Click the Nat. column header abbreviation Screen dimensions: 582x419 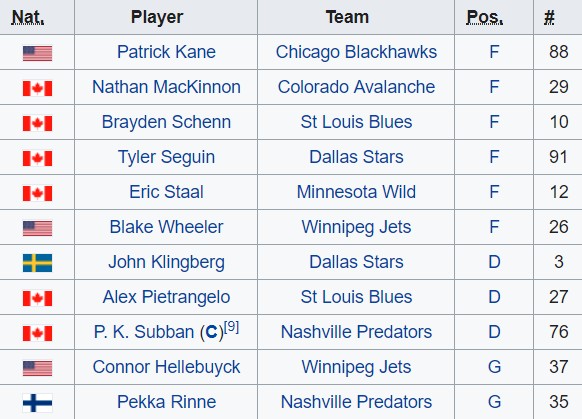tap(28, 17)
